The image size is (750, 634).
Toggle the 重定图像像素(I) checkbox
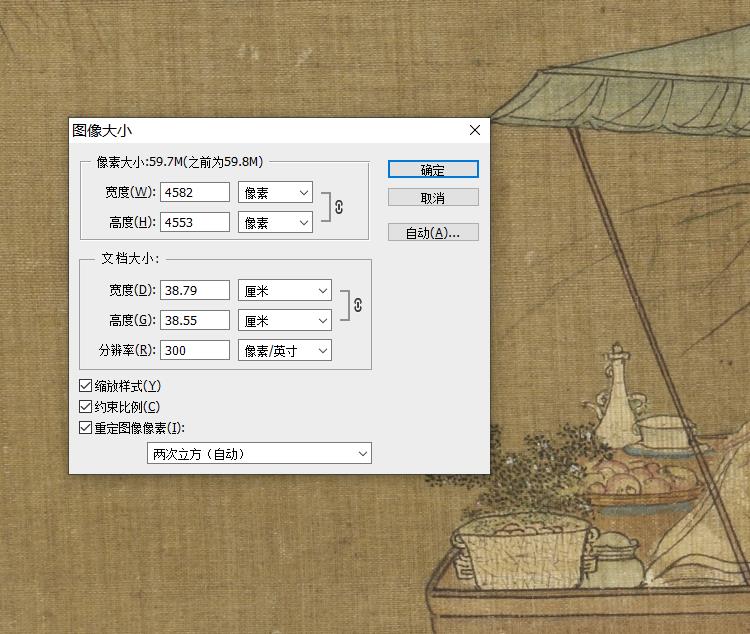[86, 428]
